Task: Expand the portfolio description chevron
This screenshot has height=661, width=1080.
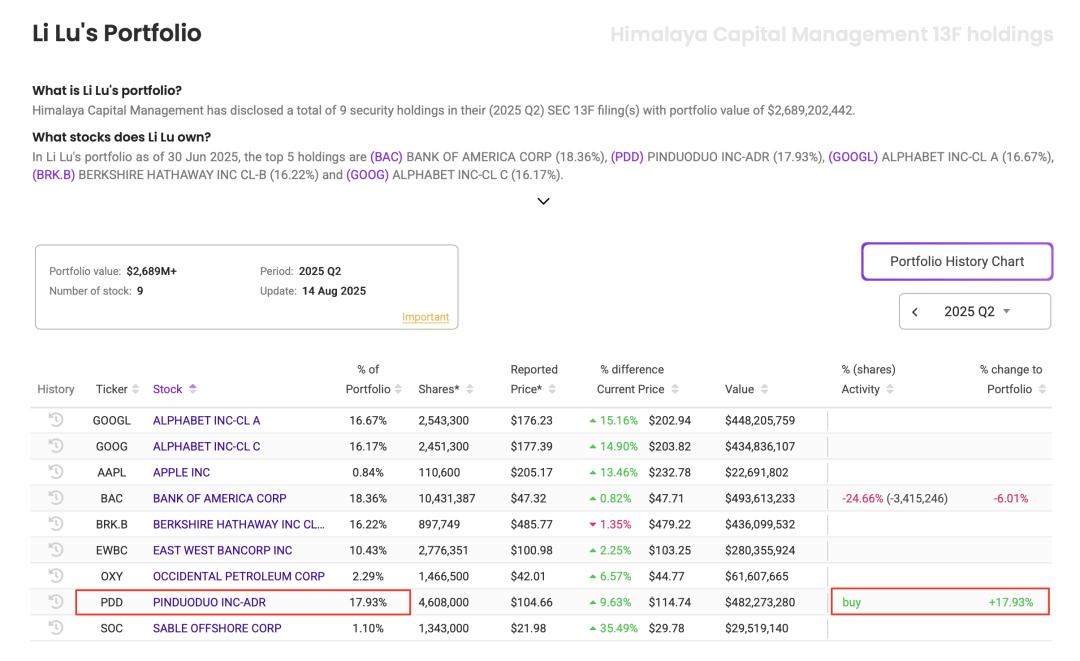Action: pos(543,201)
